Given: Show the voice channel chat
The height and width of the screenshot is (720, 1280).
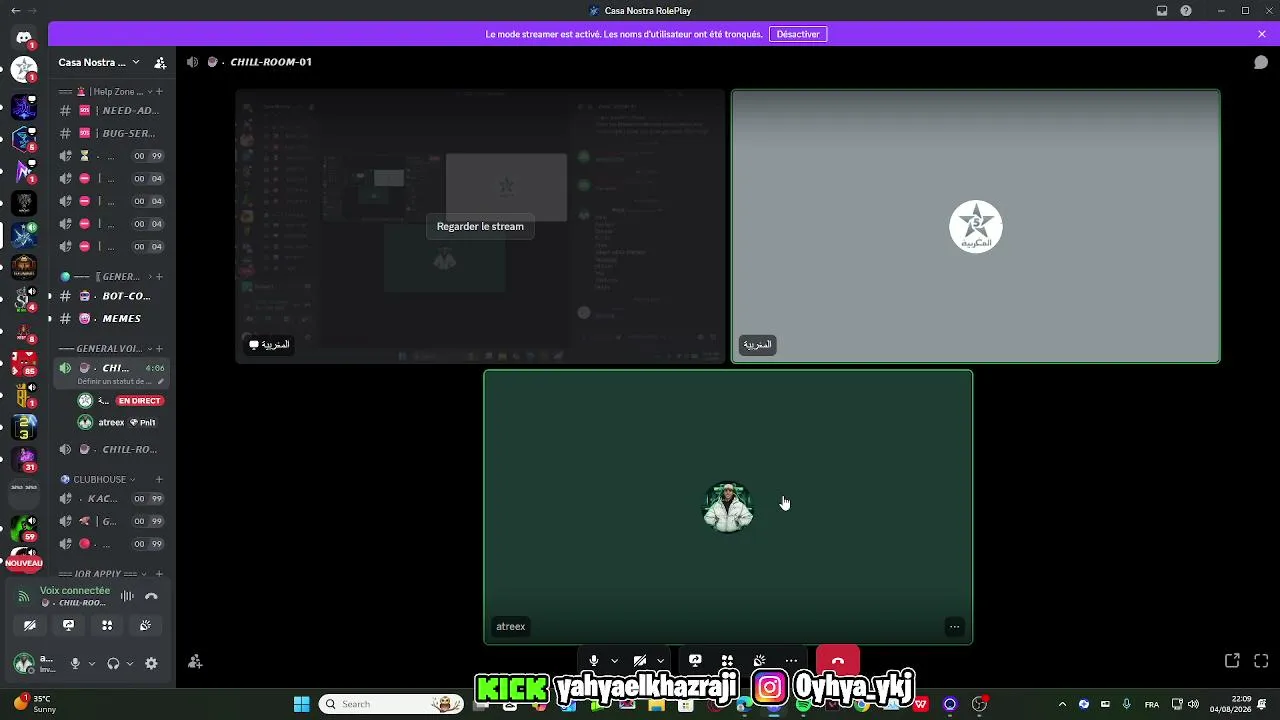Looking at the screenshot, I should click(1261, 62).
